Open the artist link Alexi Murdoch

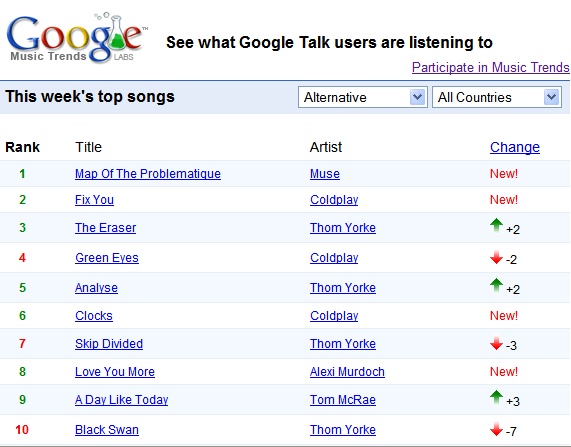[347, 372]
